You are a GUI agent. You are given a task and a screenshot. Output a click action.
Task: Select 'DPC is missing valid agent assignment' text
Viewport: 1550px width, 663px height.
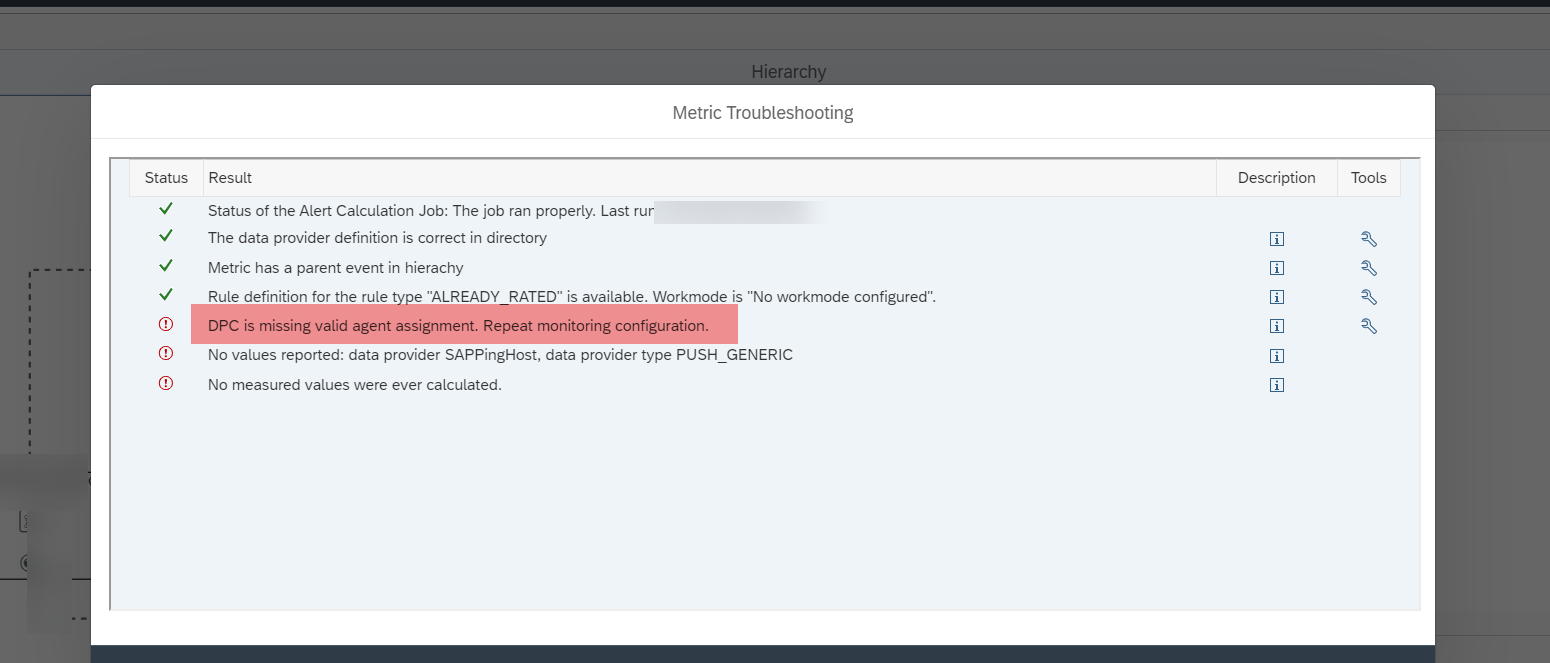(458, 326)
